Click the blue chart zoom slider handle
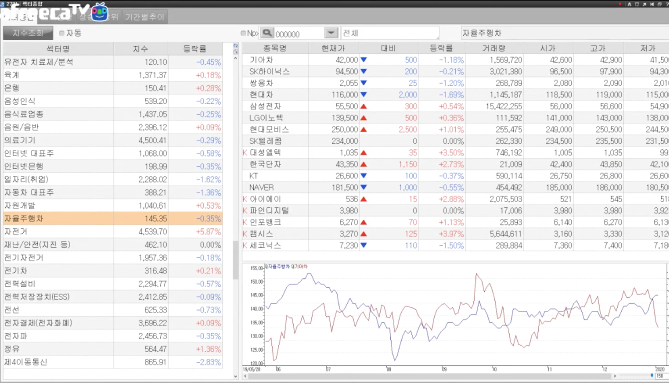Image resolution: width=669 pixels, height=383 pixels. 652,376
